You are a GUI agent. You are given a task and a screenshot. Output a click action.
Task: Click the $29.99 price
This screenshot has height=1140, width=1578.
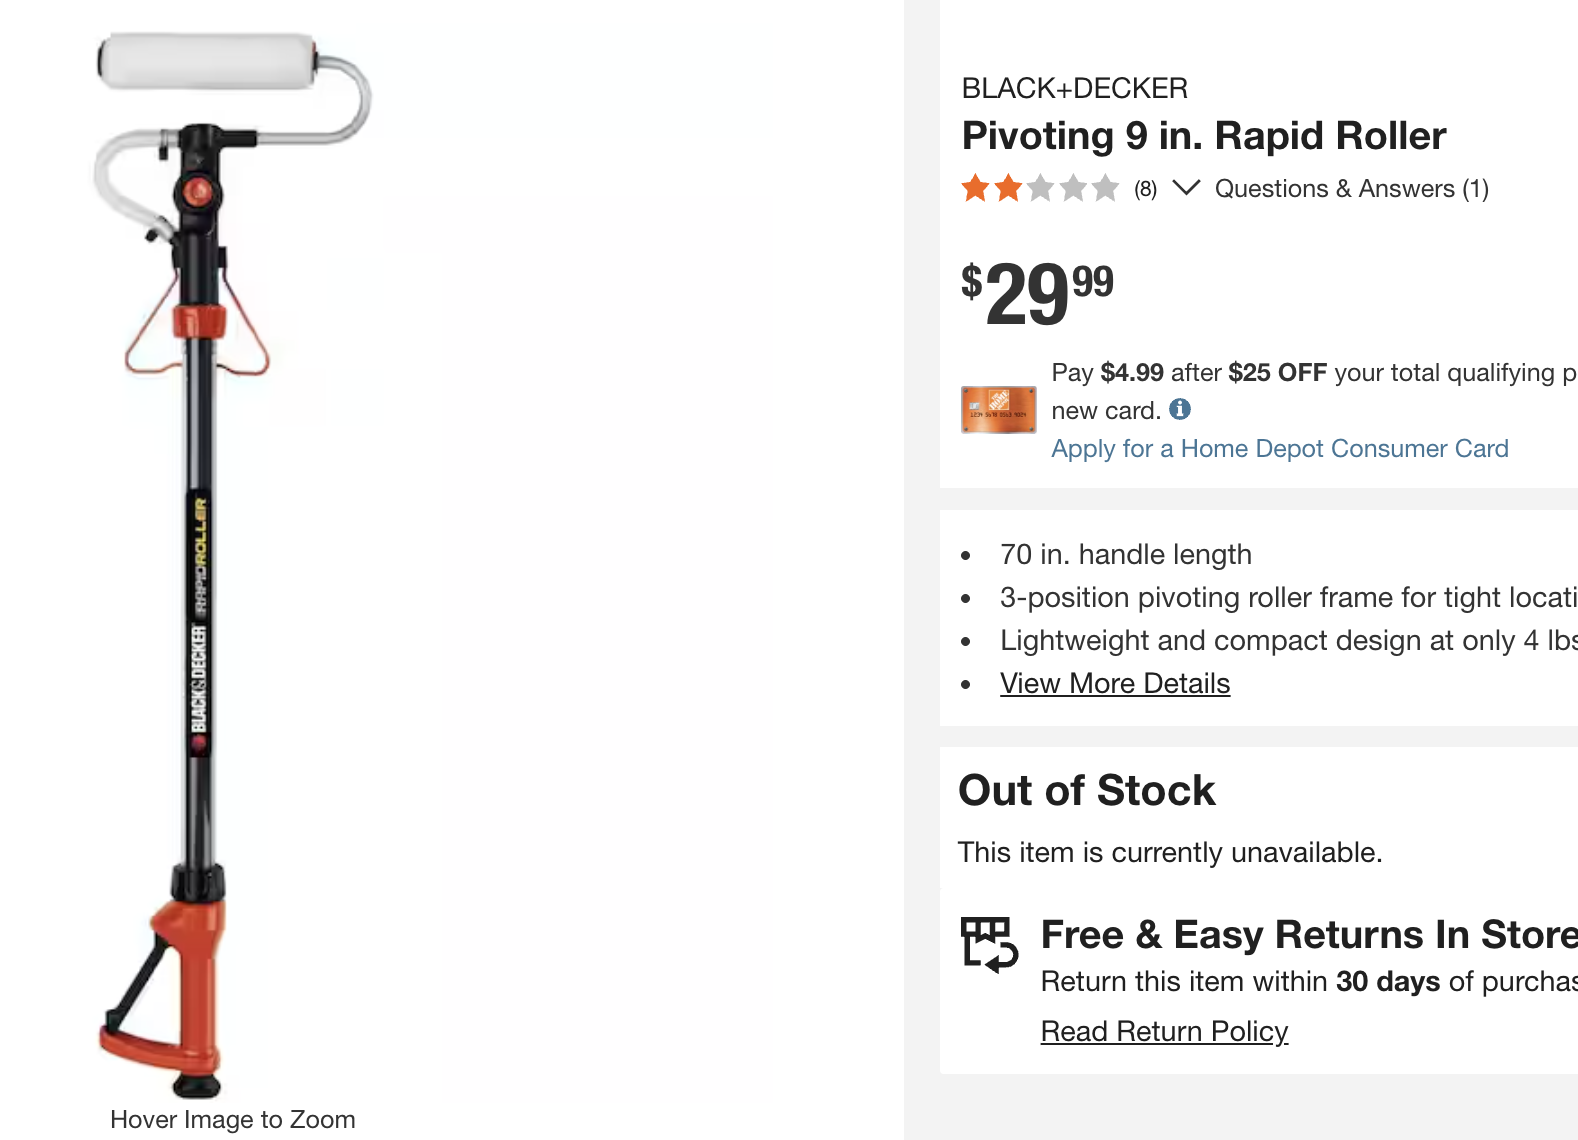click(1037, 293)
